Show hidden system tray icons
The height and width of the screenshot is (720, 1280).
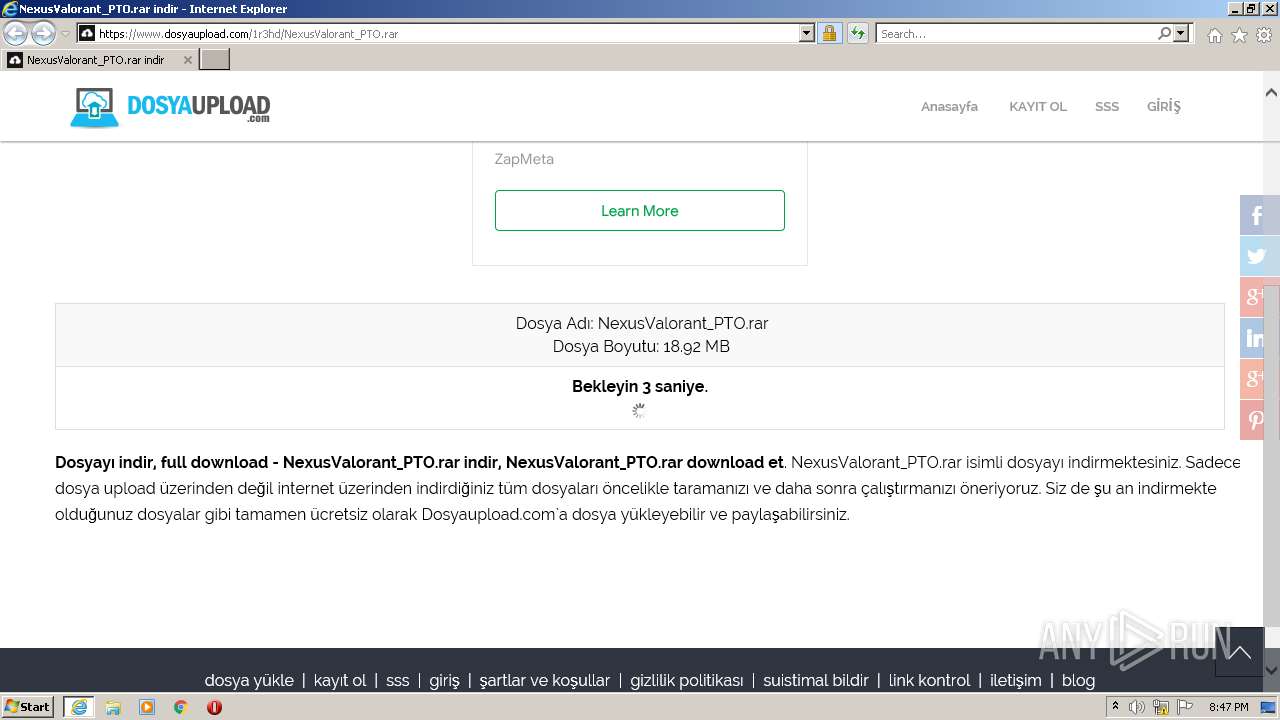(x=1116, y=707)
